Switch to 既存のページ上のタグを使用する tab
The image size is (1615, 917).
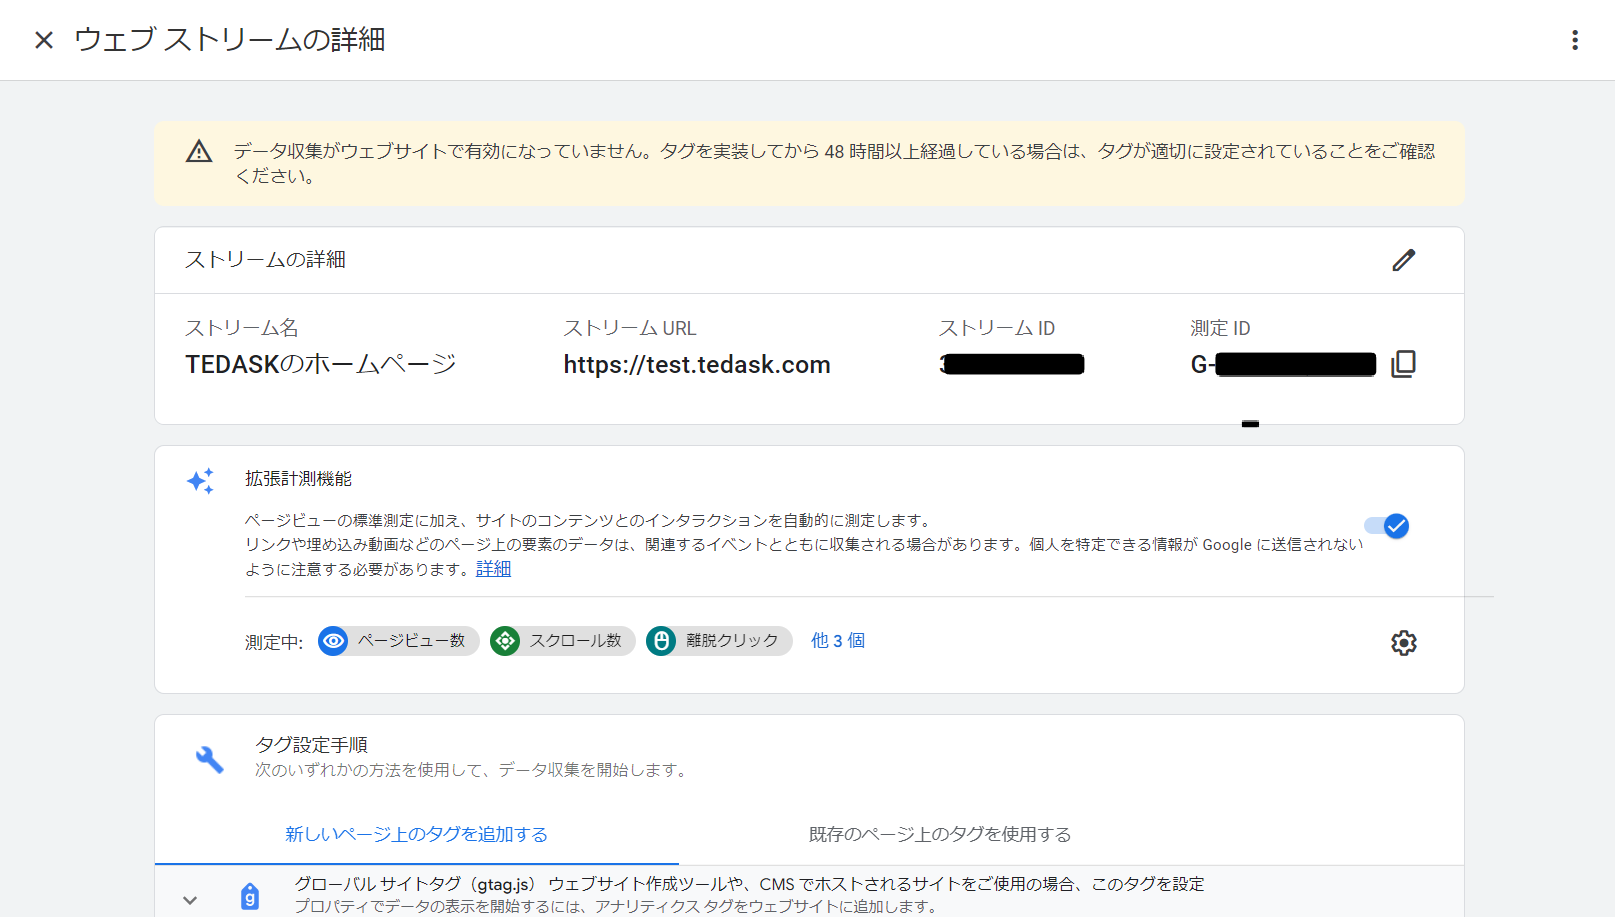pyautogui.click(x=939, y=834)
